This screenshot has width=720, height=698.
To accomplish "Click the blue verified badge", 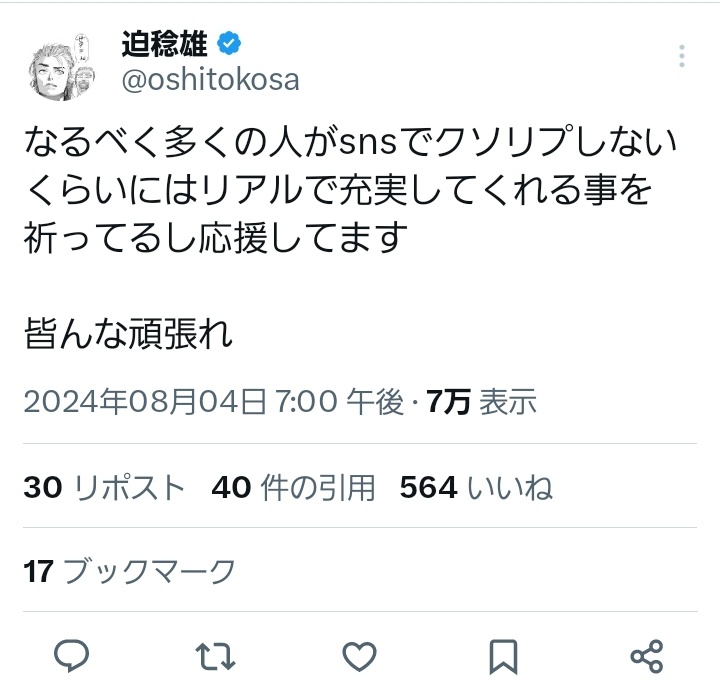I will pos(229,44).
